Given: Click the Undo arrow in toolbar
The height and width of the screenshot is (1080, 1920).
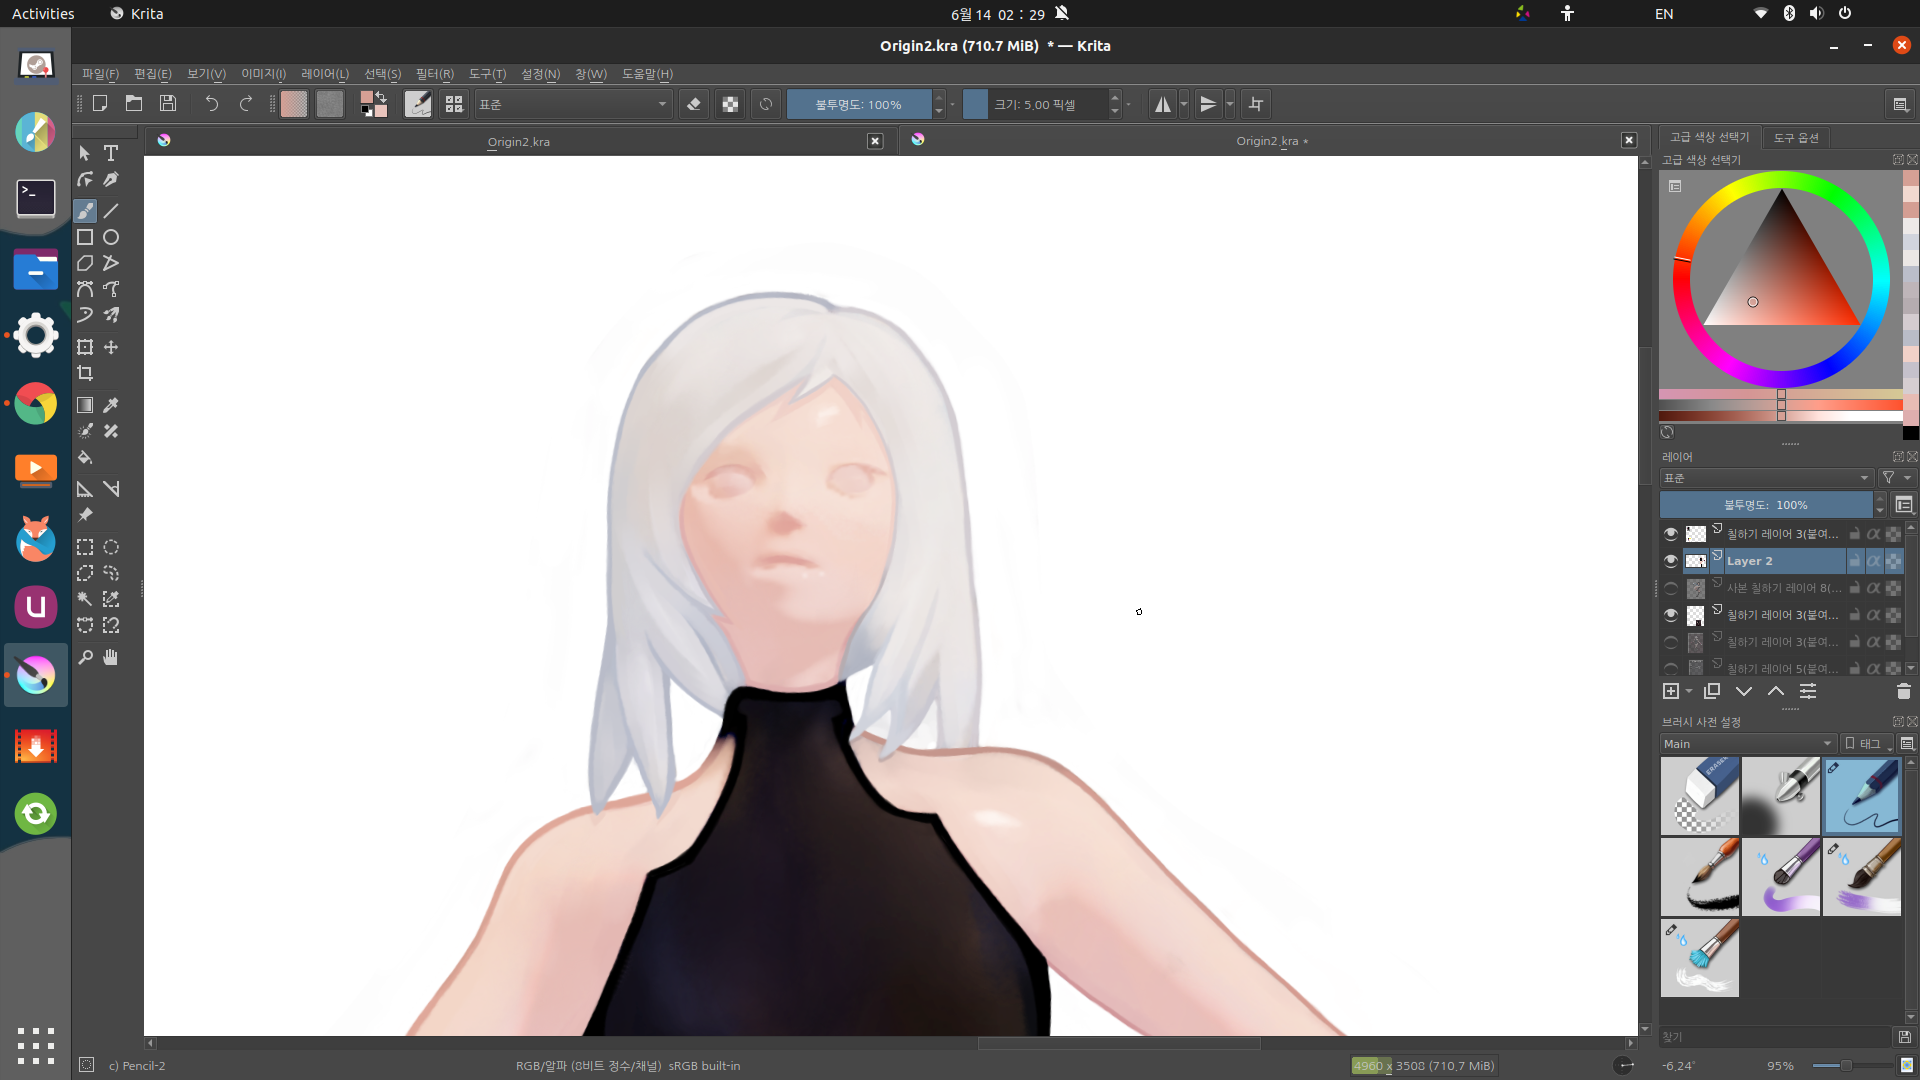Looking at the screenshot, I should coord(211,103).
